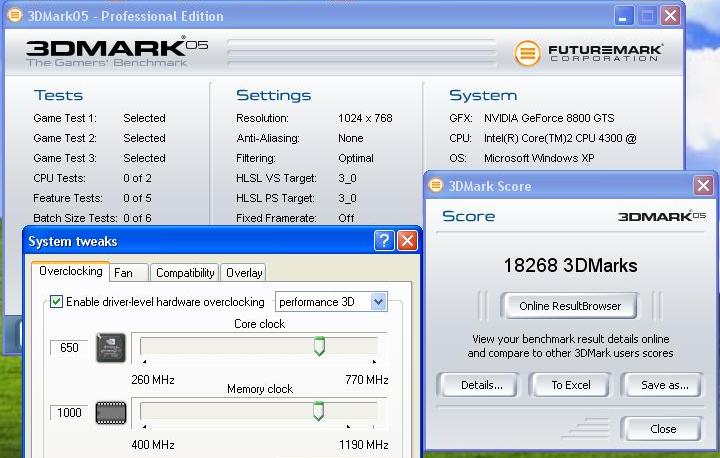Click the Details... button
Viewport: 720px width, 458px height.
point(481,385)
